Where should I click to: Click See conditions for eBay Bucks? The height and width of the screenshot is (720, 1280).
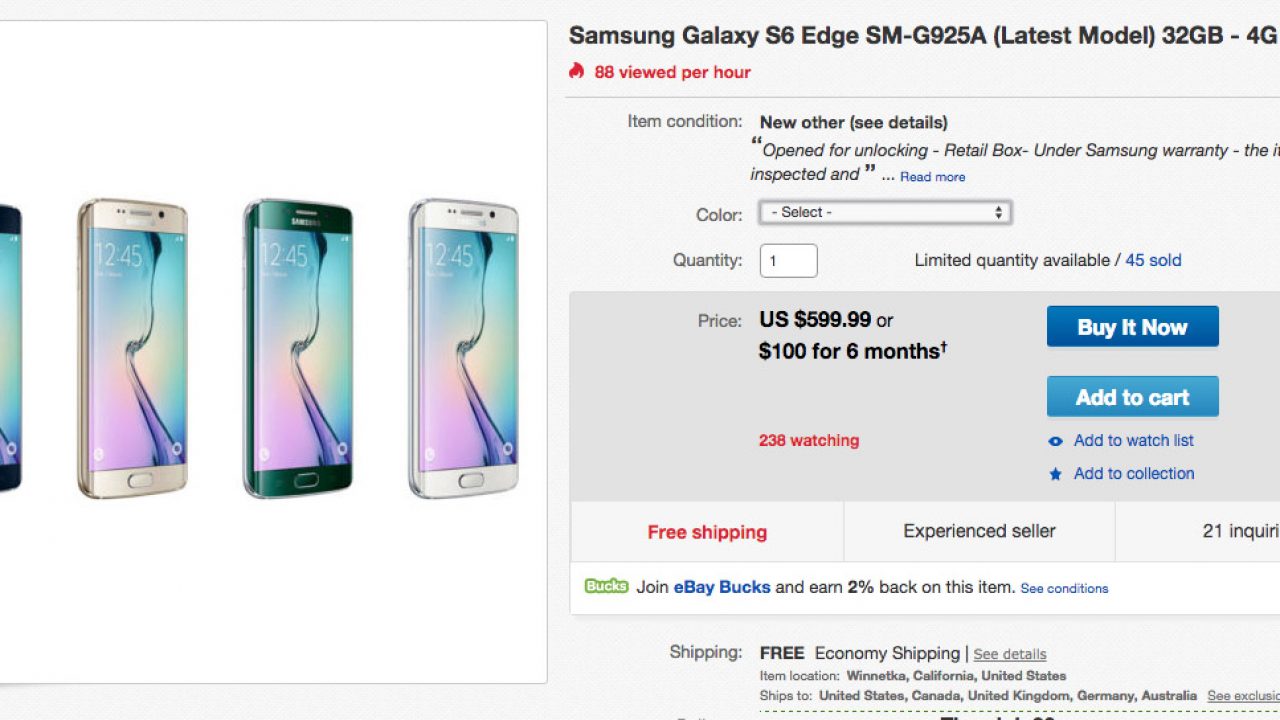pos(1064,588)
